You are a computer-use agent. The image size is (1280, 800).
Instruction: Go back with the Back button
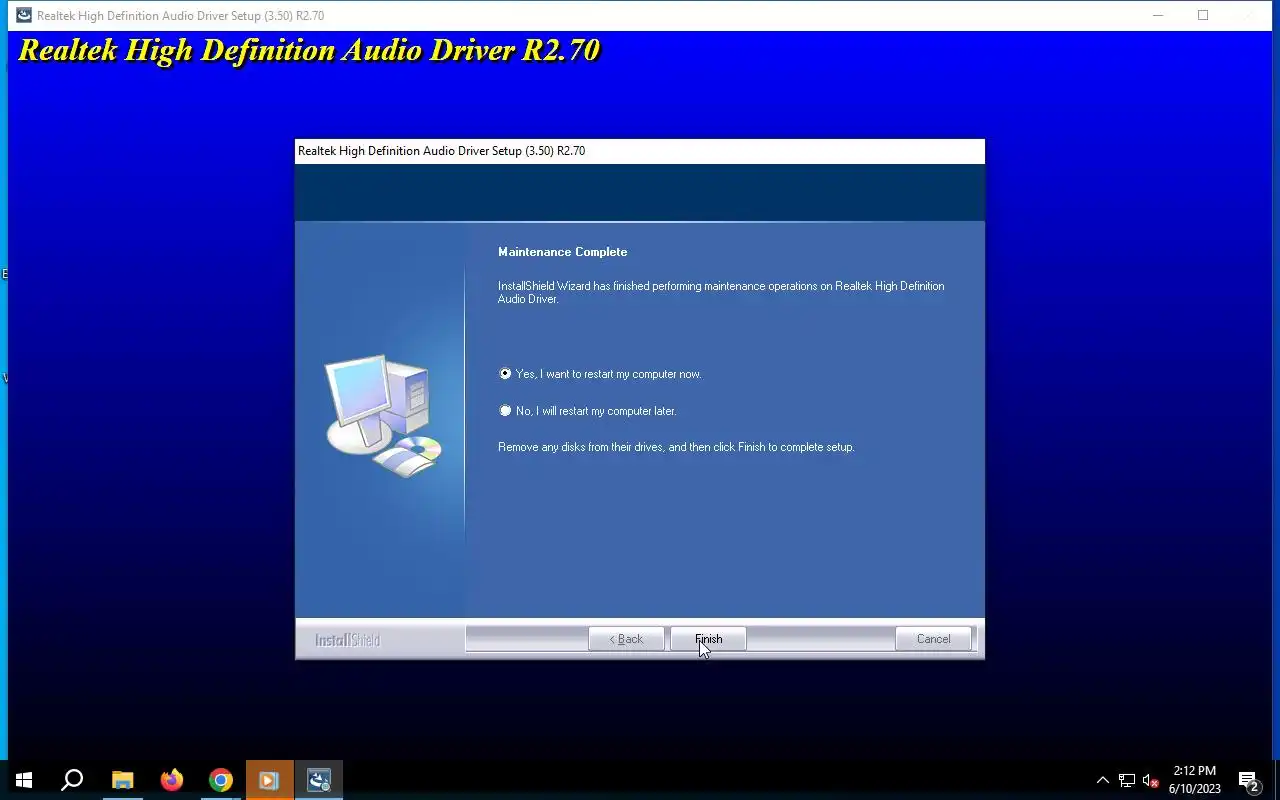point(626,639)
